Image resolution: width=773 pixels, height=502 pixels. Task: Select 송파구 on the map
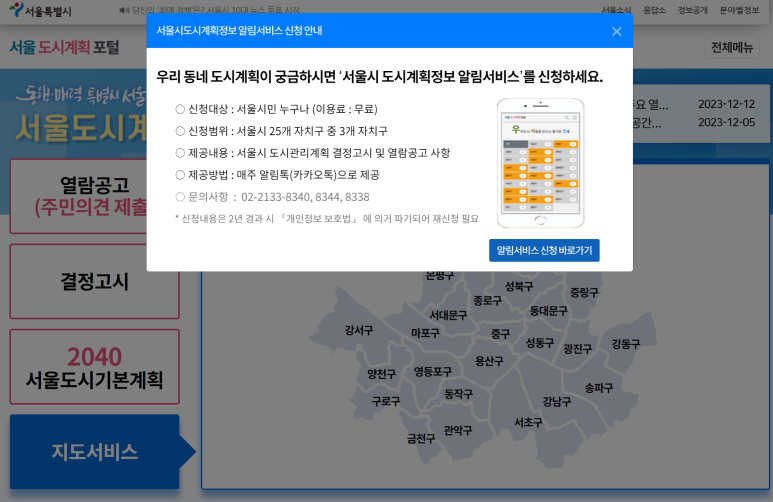pyautogui.click(x=598, y=388)
